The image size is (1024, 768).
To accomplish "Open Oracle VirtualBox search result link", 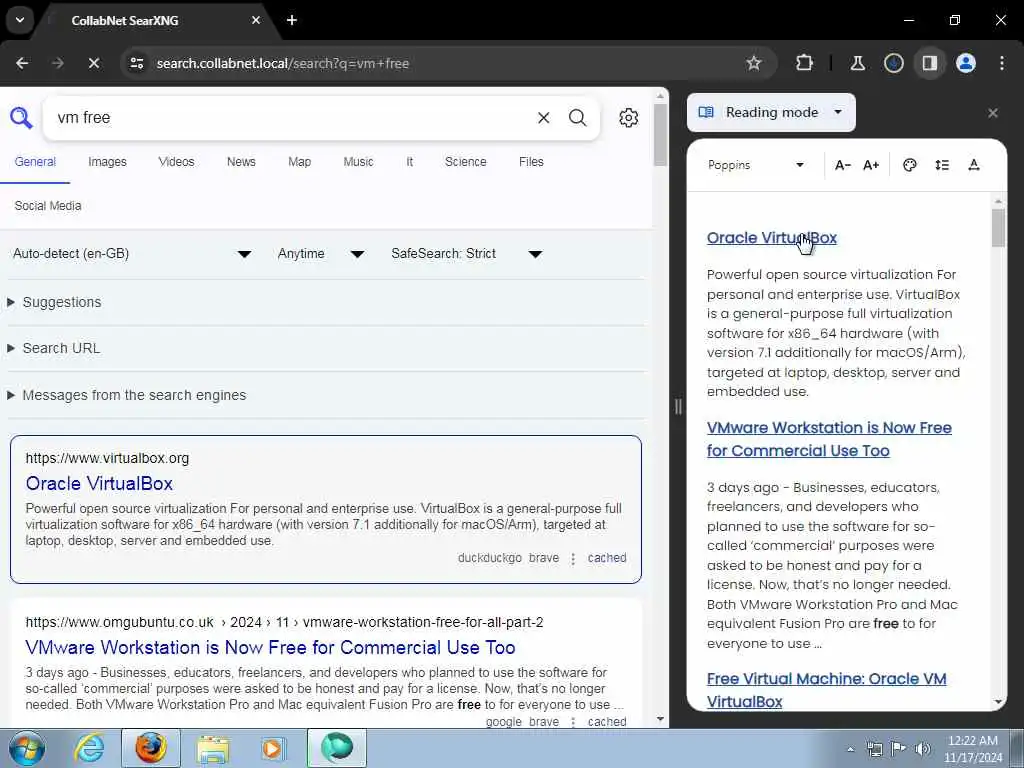I will pos(99,483).
